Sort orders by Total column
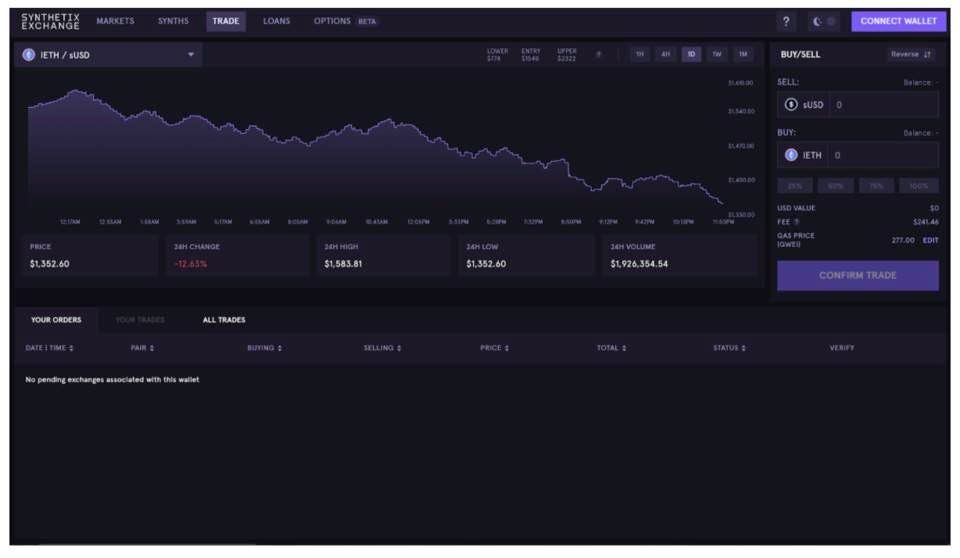The height and width of the screenshot is (558, 960). (x=612, y=348)
